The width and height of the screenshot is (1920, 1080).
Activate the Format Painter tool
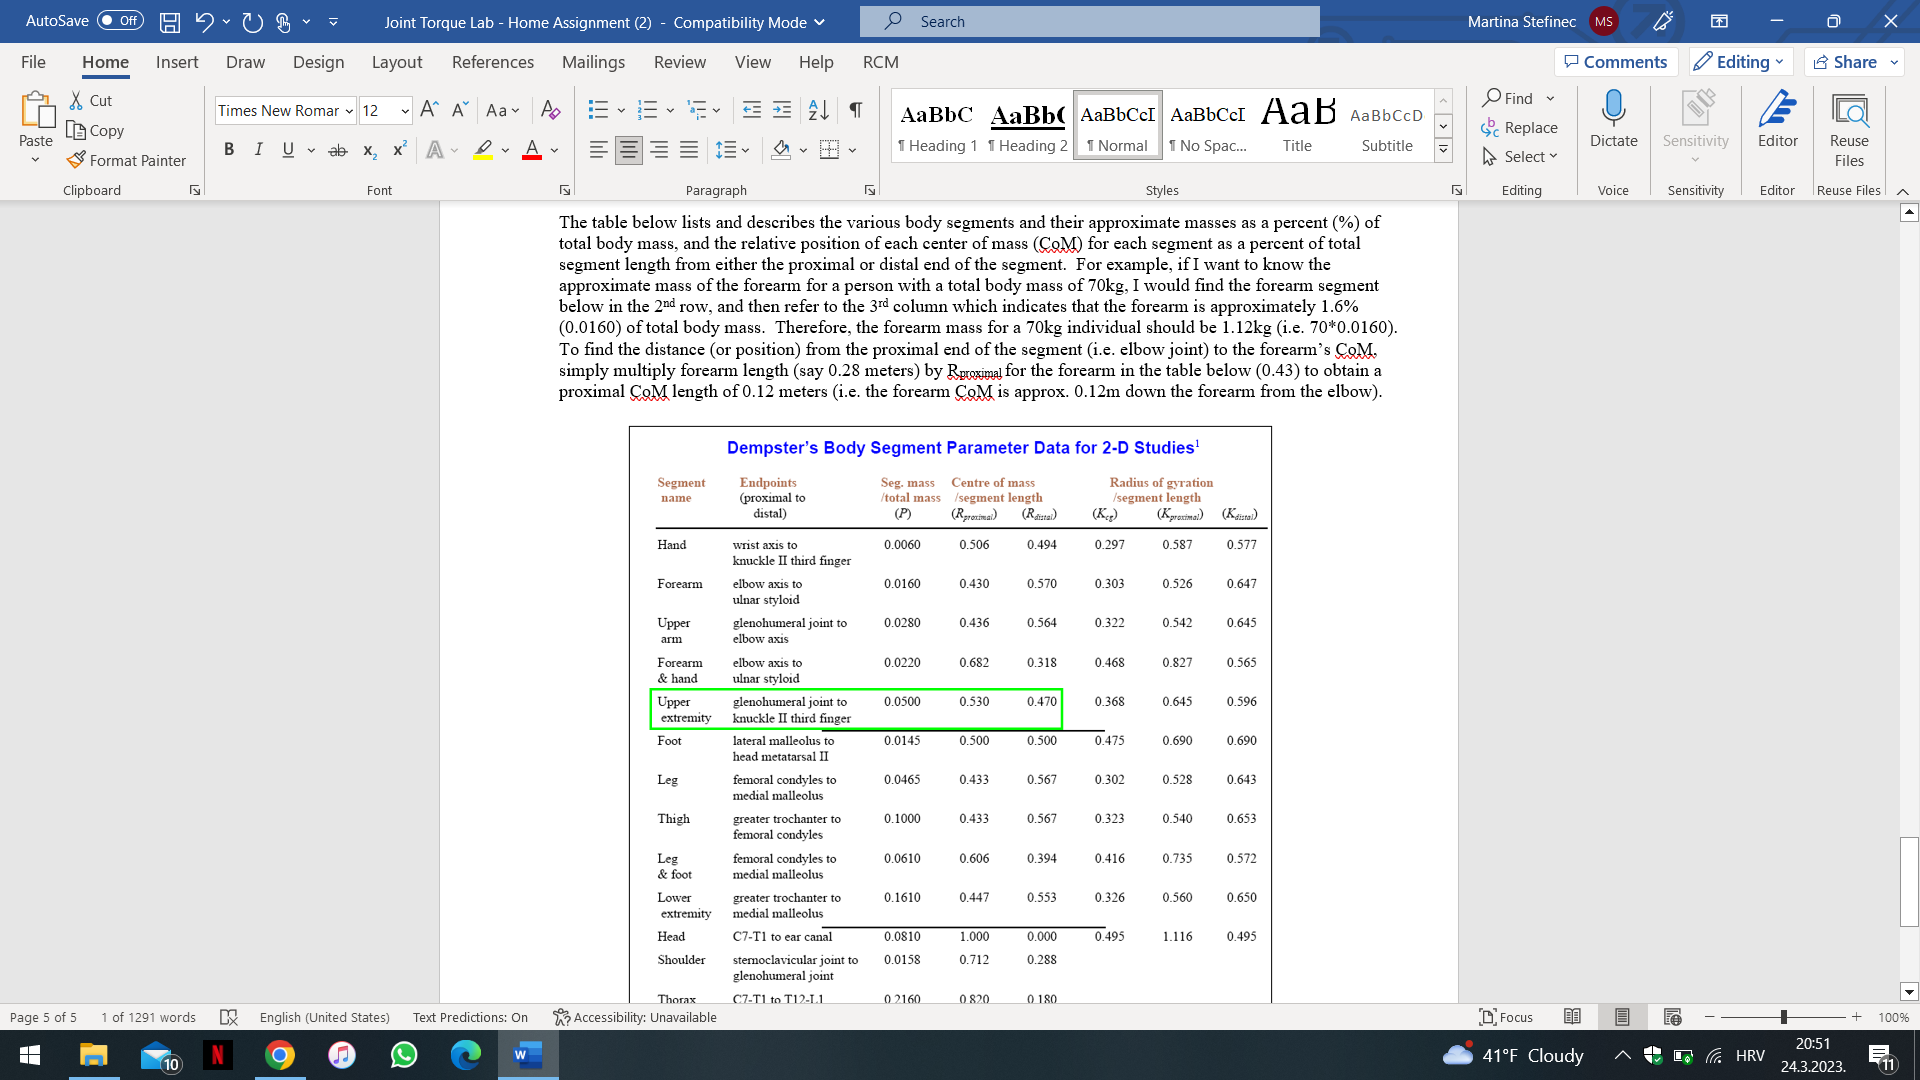click(x=127, y=160)
